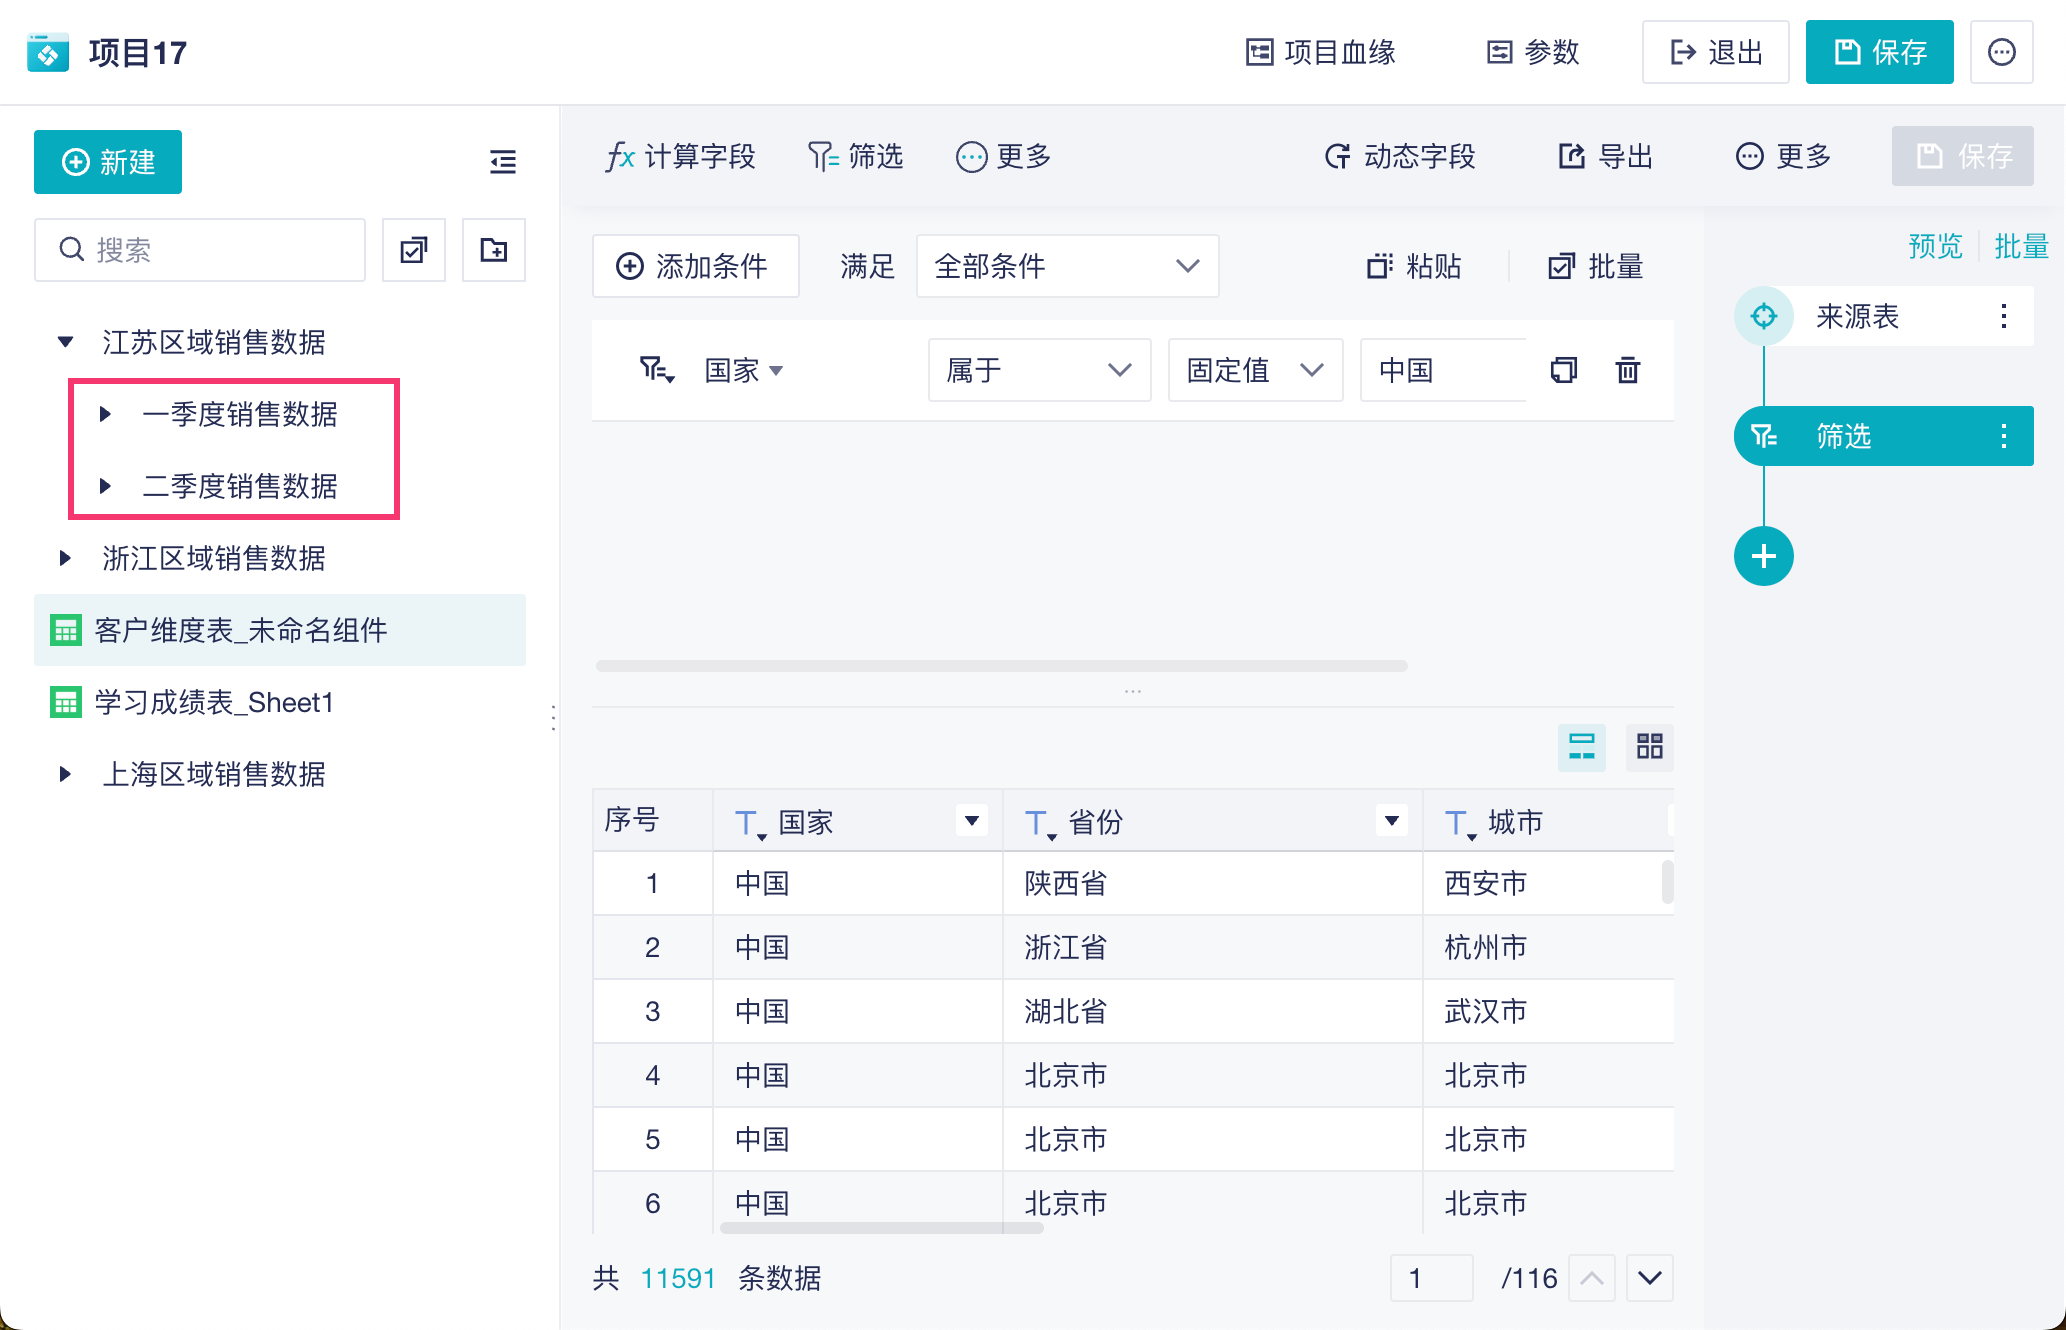Viewport: 2066px width, 1330px height.
Task: Open the 预览 tab
Action: coord(1934,246)
